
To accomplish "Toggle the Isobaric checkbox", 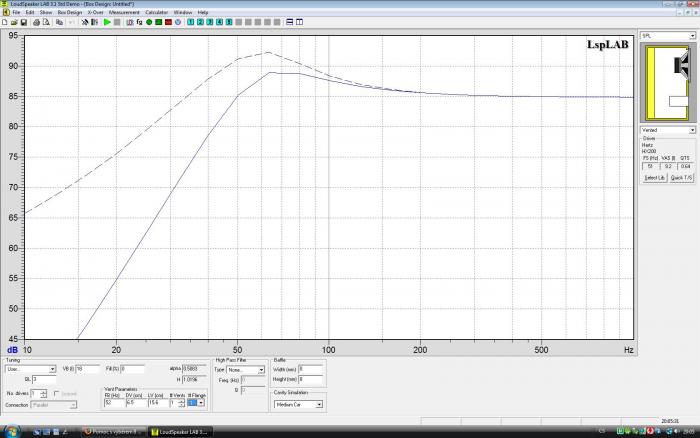I will tap(56, 393).
